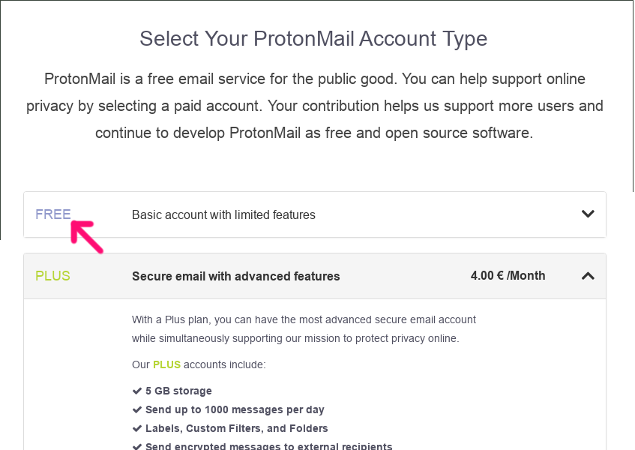Screen dimensions: 635x450
Task: Click the pink arrow annotation
Action: (87, 236)
